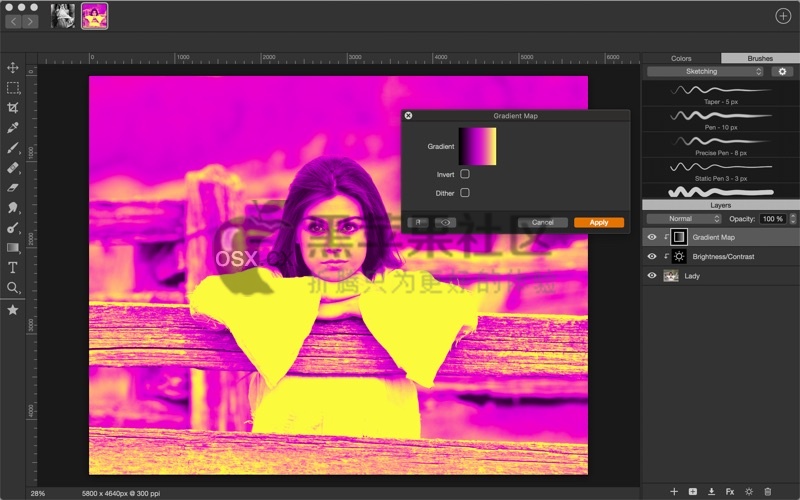Add a new layer group
800x500 pixels.
pyautogui.click(x=693, y=491)
